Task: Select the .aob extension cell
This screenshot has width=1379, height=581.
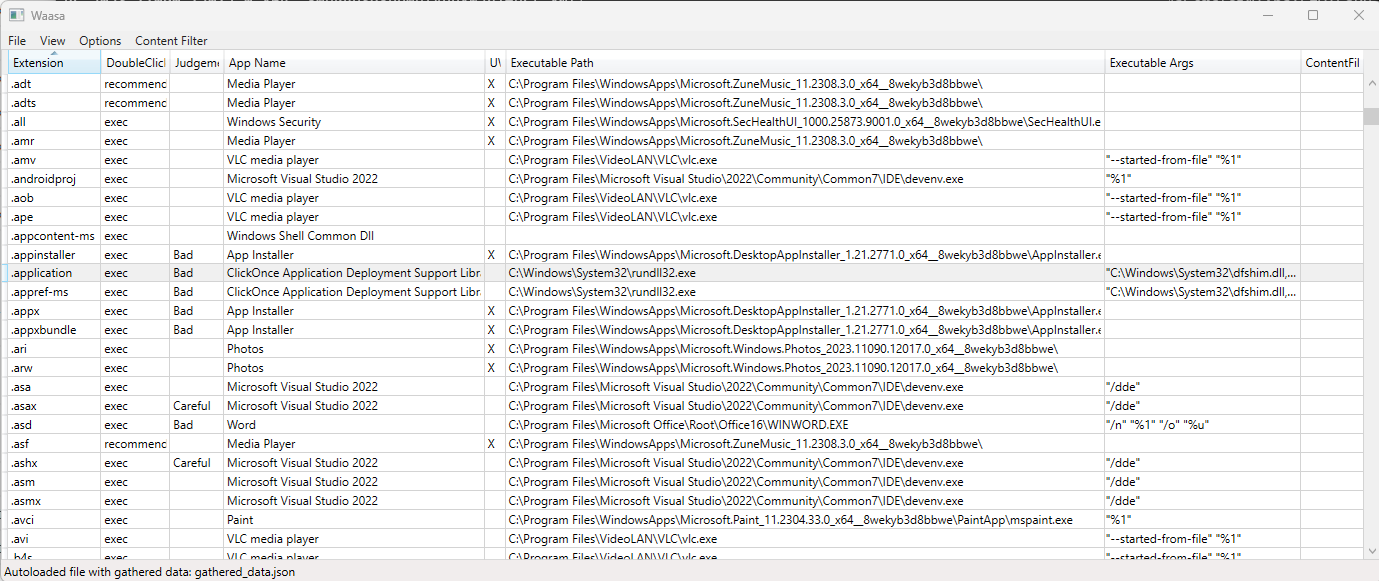Action: [x=54, y=198]
